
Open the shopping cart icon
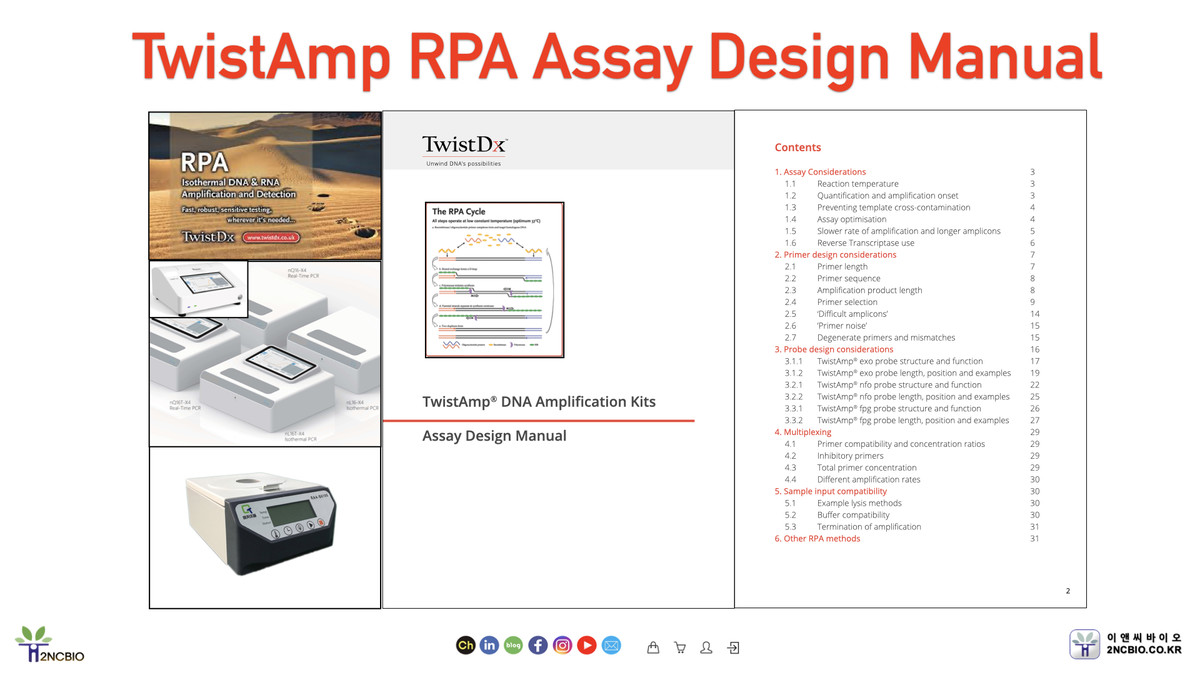click(x=680, y=647)
